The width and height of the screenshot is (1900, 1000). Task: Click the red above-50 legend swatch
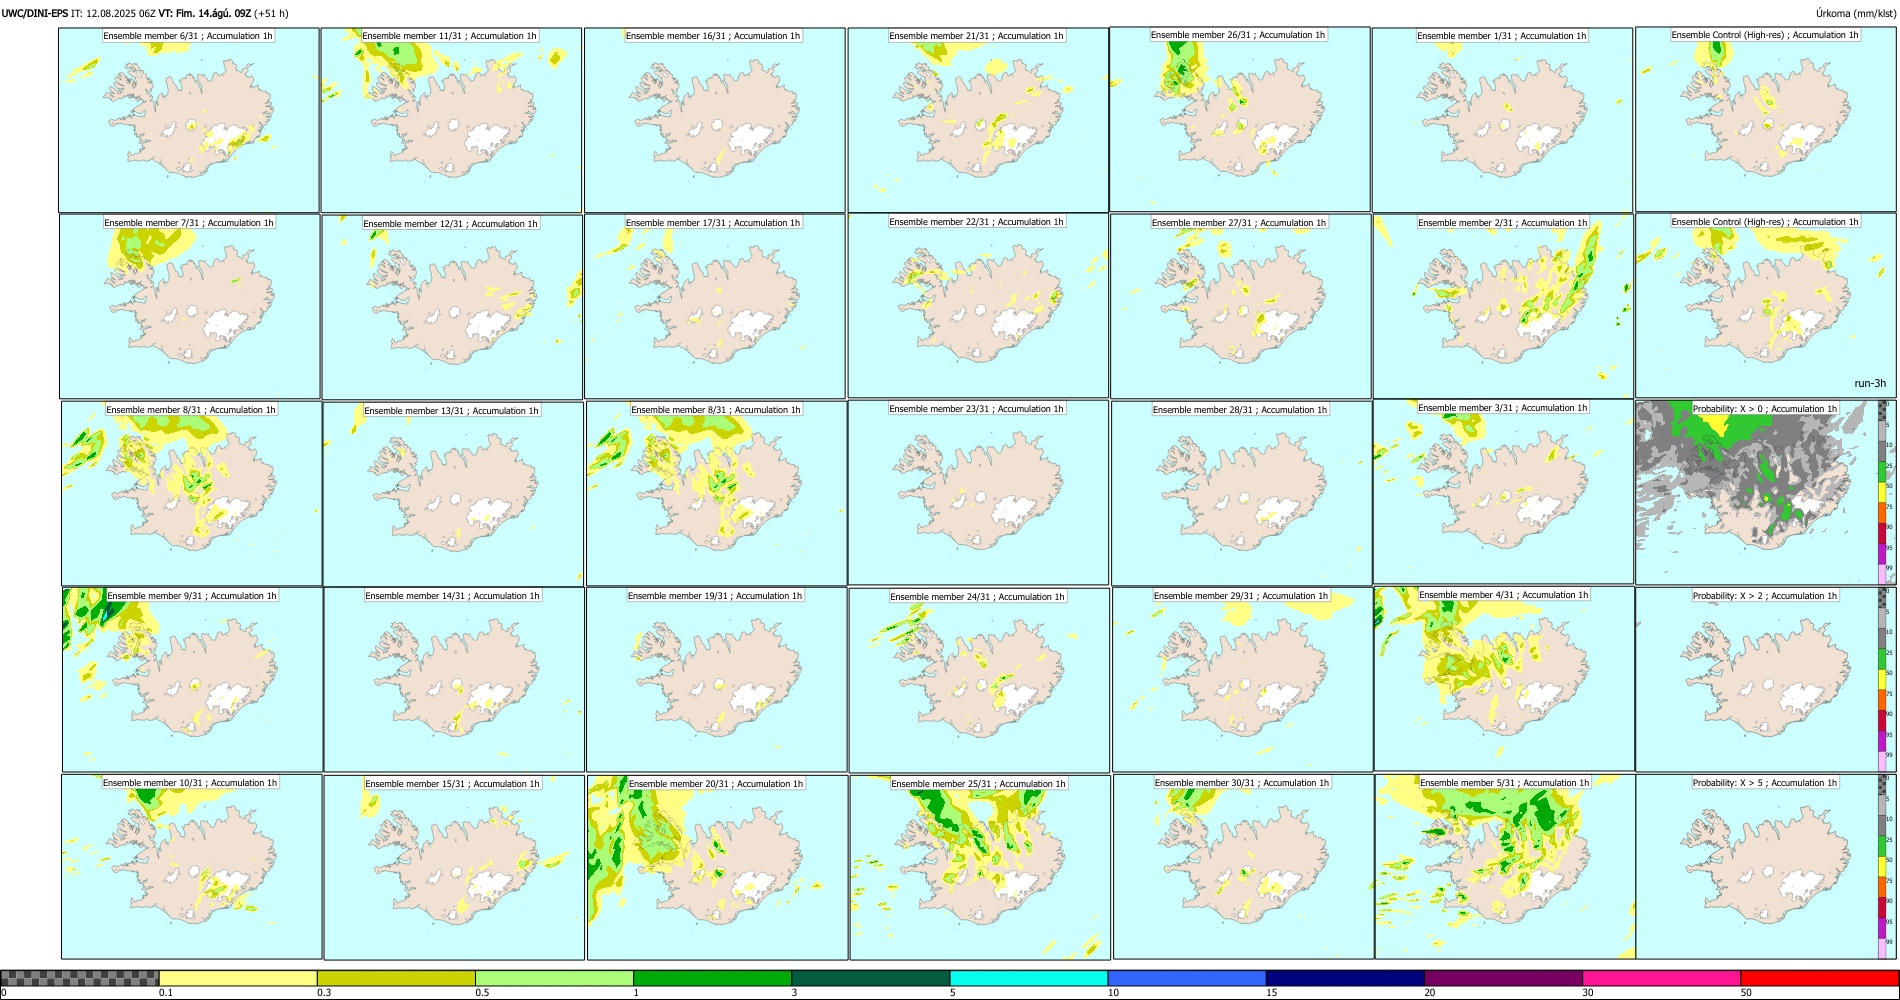(x=1819, y=978)
